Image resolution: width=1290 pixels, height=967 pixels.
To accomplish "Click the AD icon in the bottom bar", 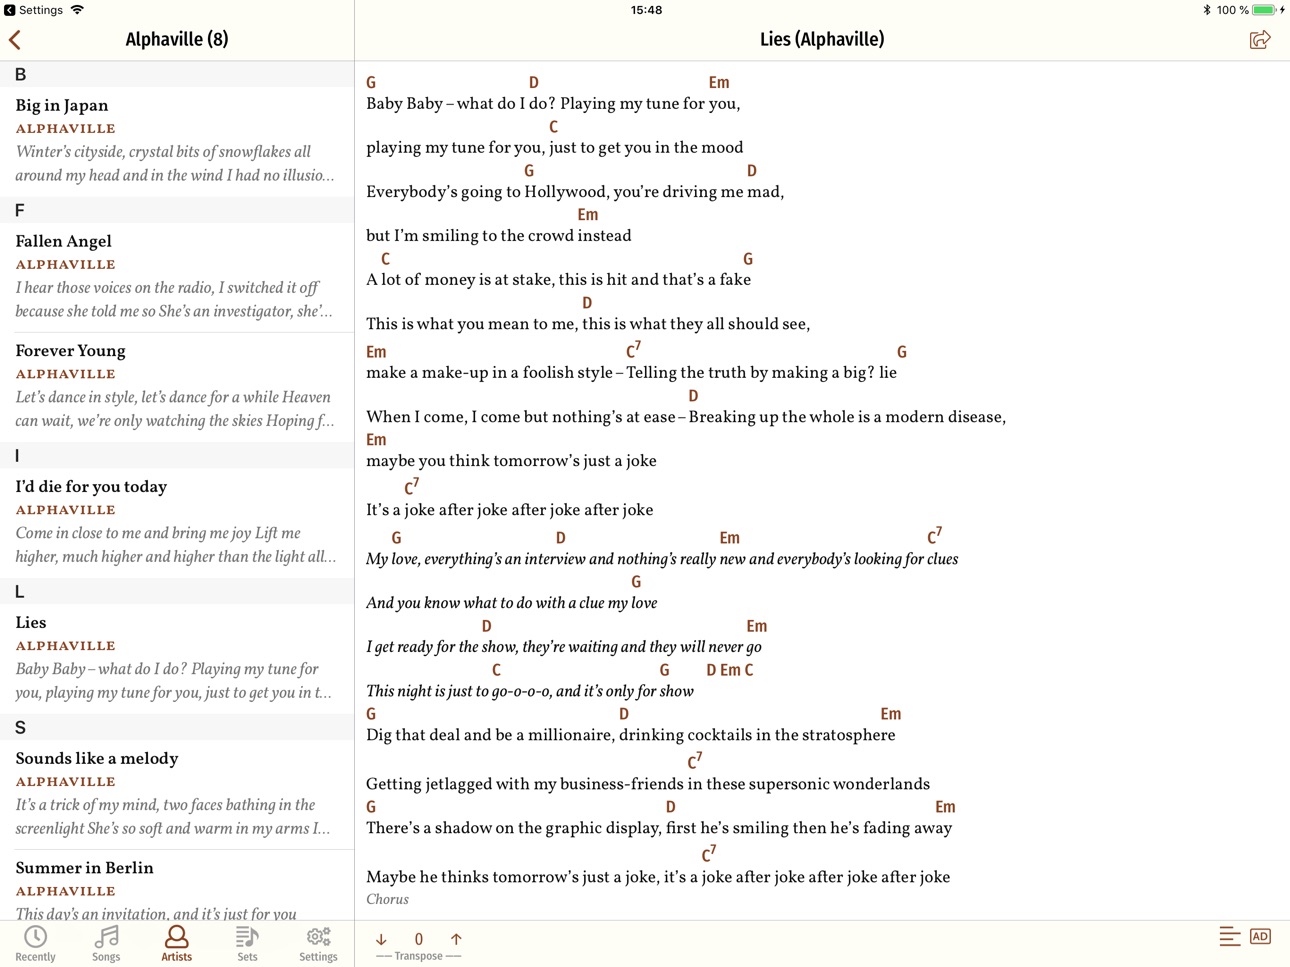I will 1260,937.
